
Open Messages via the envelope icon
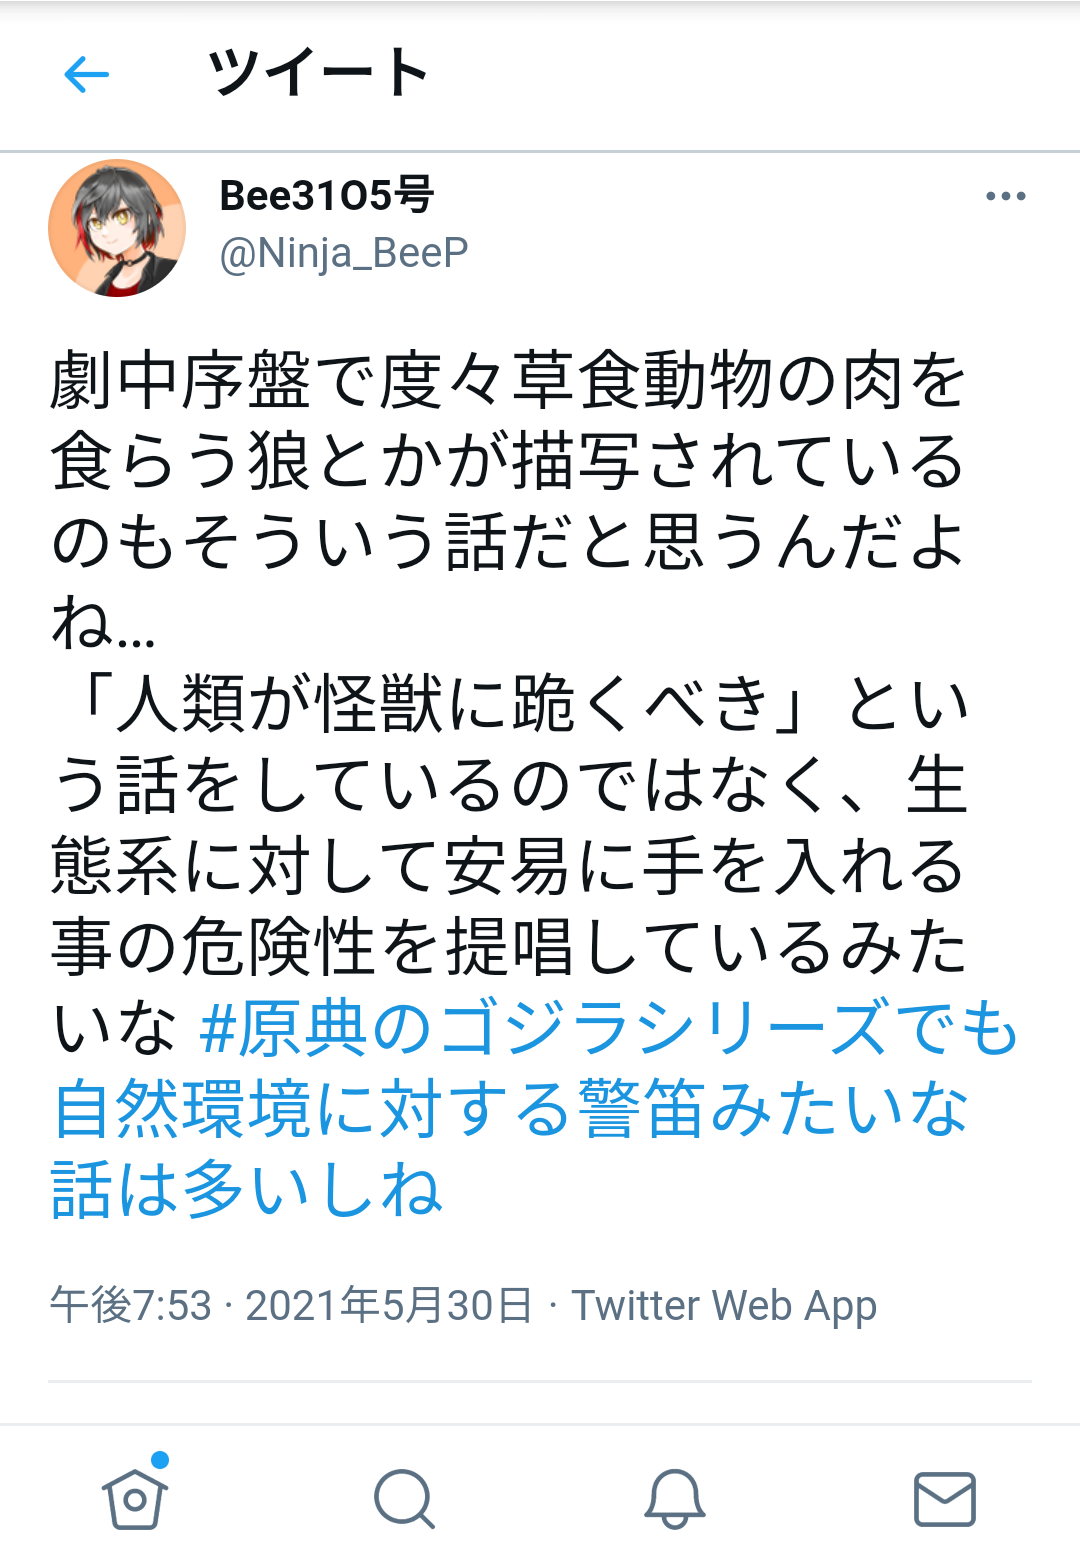pos(945,1498)
